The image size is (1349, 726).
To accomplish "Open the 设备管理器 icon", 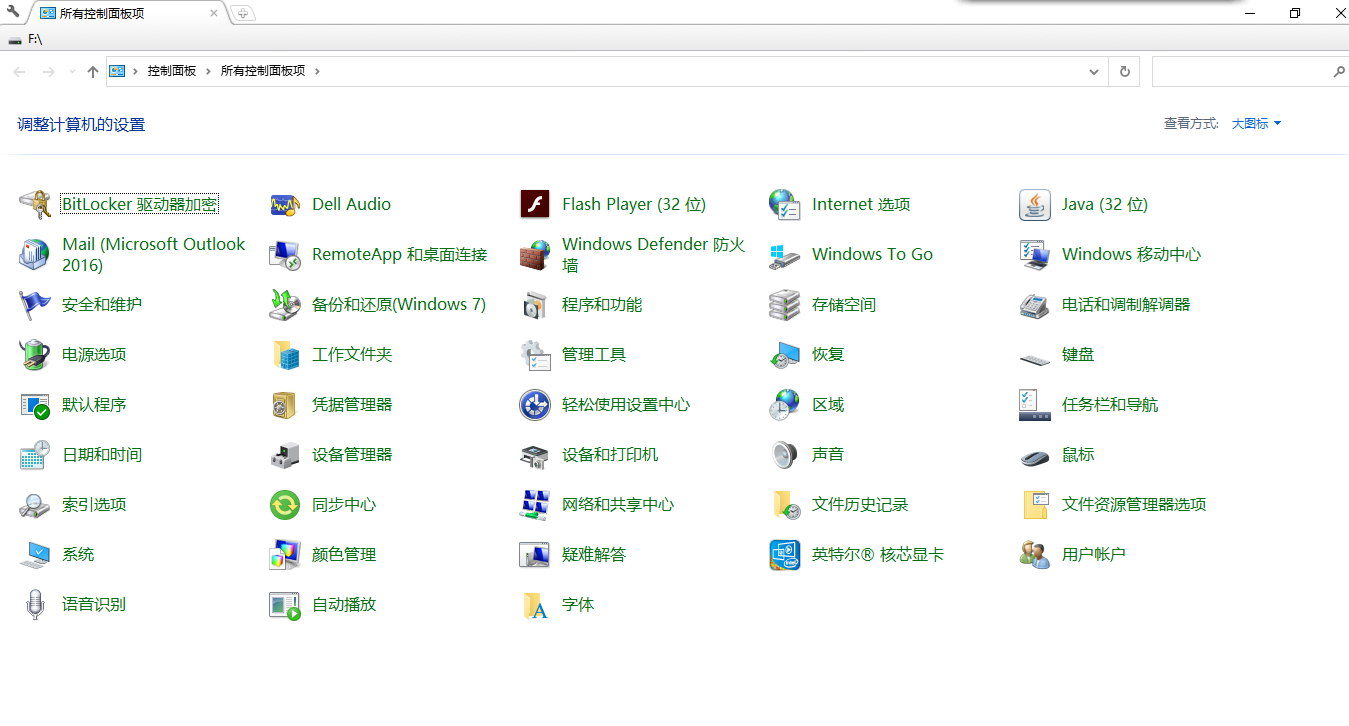I will coord(285,455).
